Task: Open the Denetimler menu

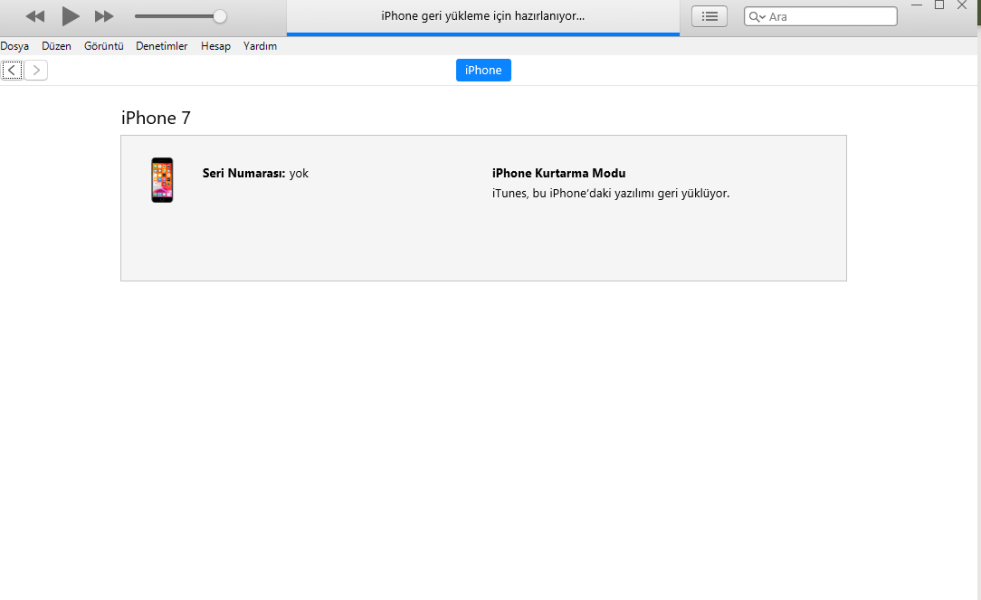Action: (x=161, y=46)
